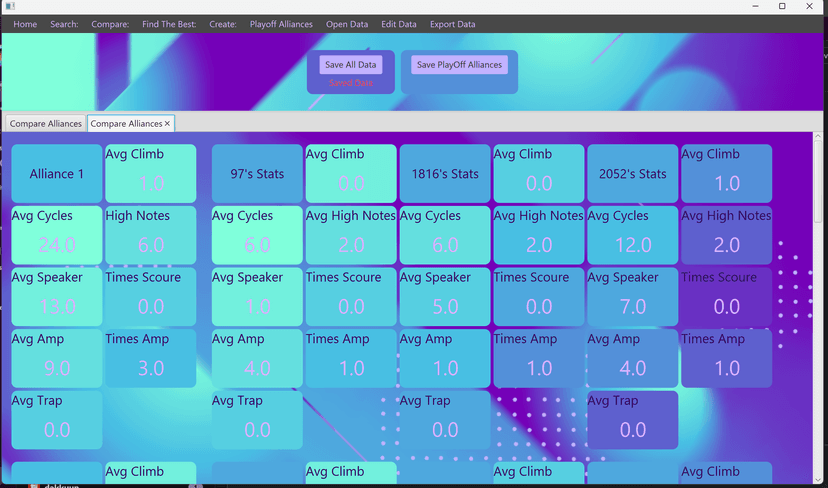Screen dimensions: 828x488
Task: Expand the Find The Best: menu
Action: click(x=169, y=24)
